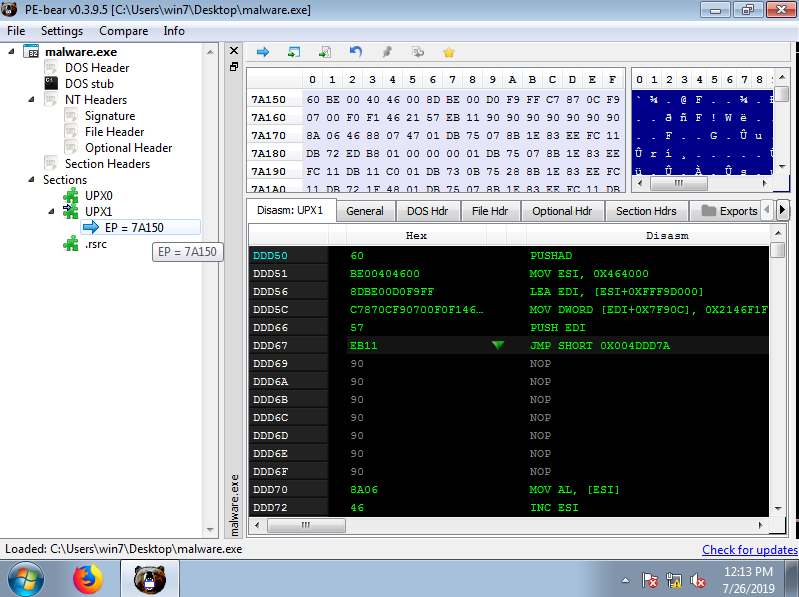799x597 pixels.
Task: Click the Hex column header
Action: coord(416,235)
